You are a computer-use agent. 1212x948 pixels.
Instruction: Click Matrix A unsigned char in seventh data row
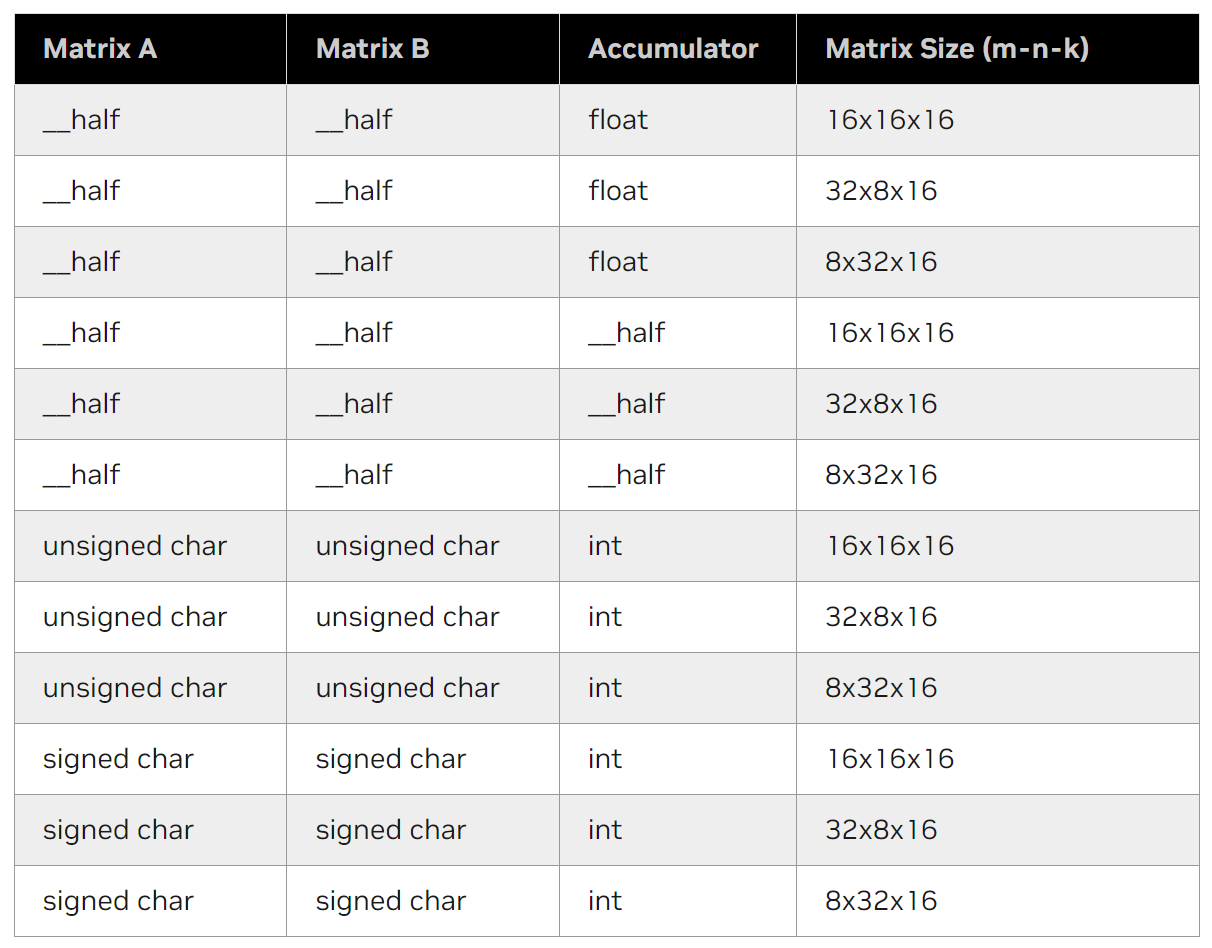click(x=135, y=546)
